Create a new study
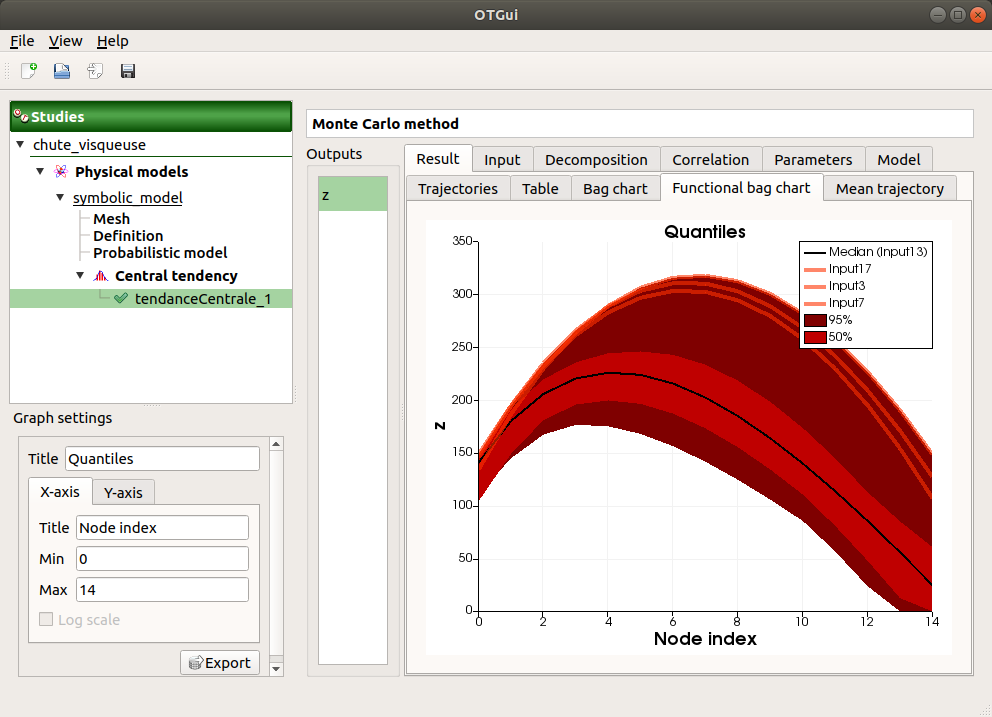Image resolution: width=992 pixels, height=717 pixels. [27, 71]
